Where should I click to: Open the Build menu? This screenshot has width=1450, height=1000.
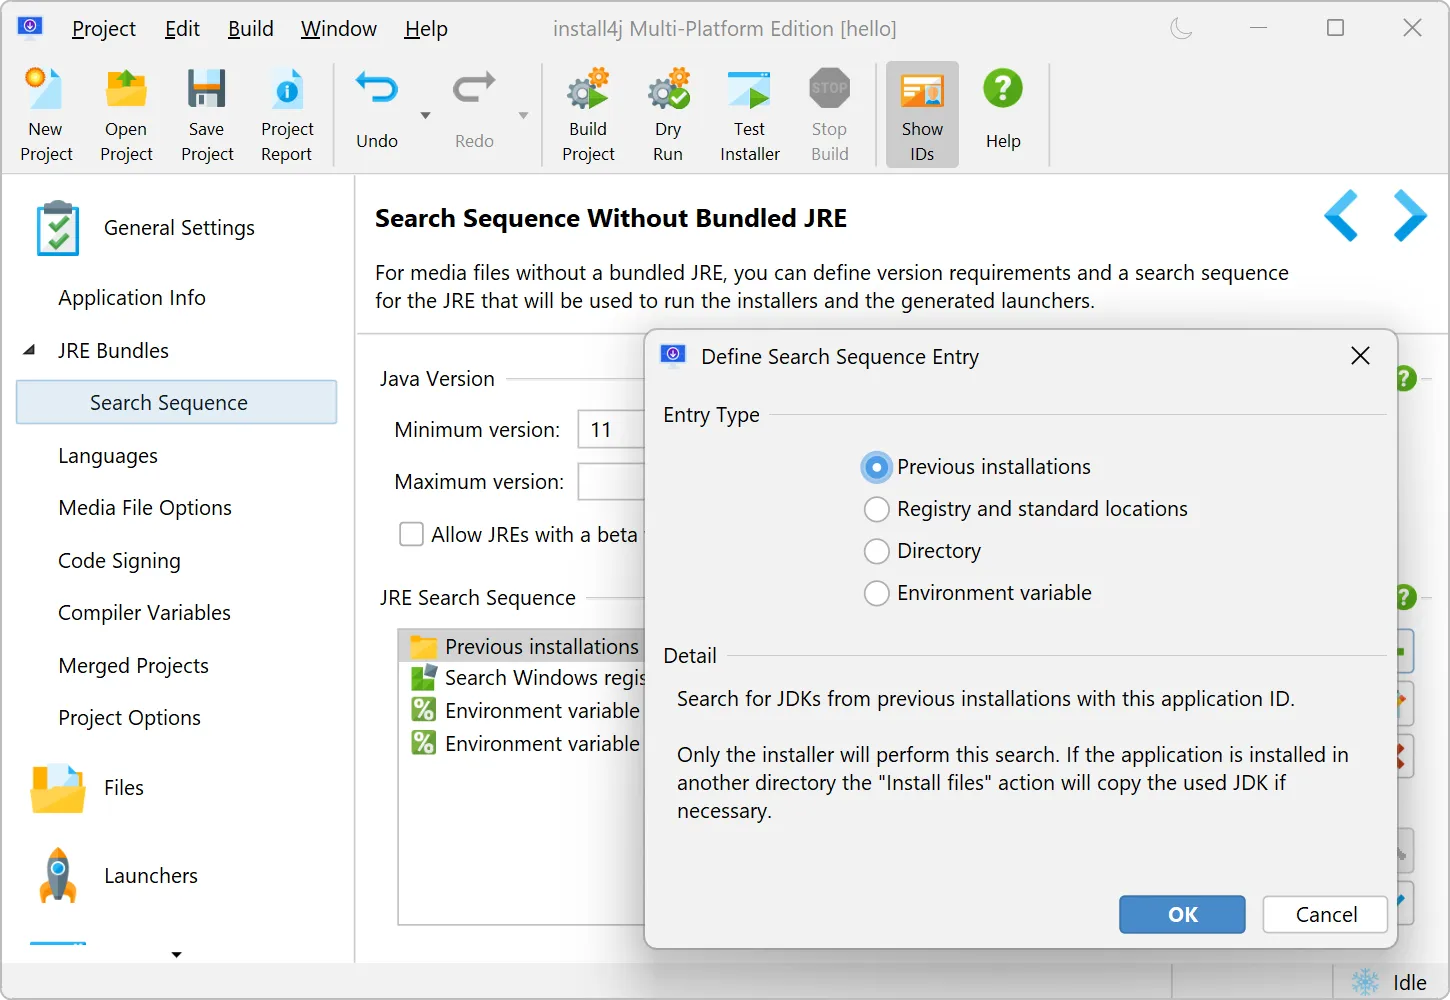[x=250, y=29]
